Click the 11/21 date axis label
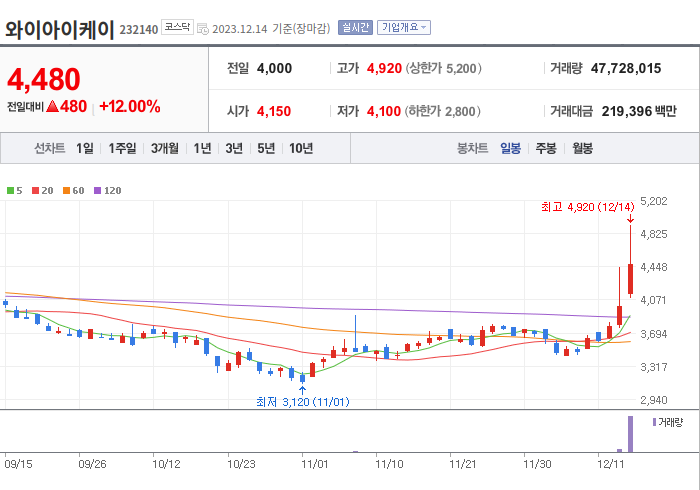Screen dimensions: 700x490 [462, 464]
